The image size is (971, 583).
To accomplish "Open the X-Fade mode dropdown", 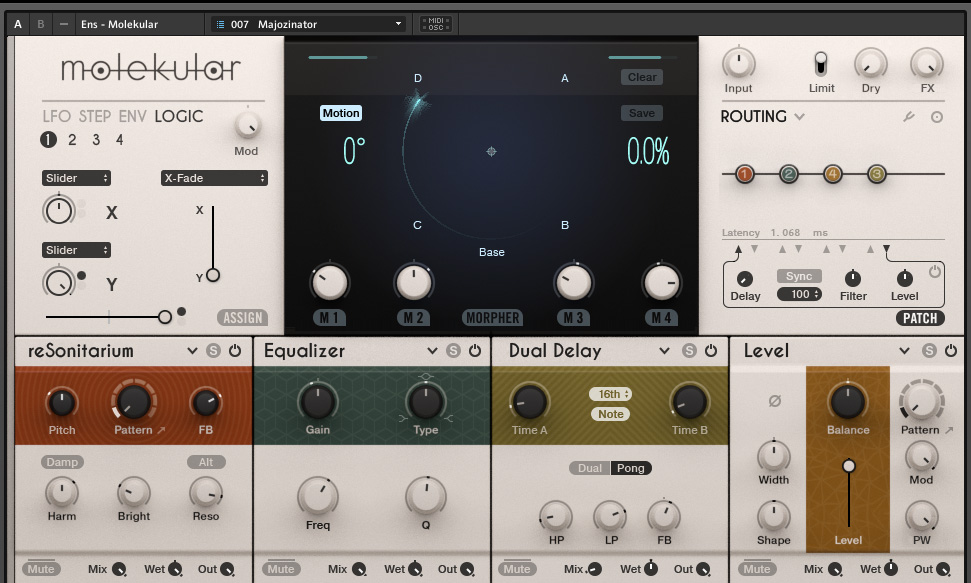I will click(214, 178).
